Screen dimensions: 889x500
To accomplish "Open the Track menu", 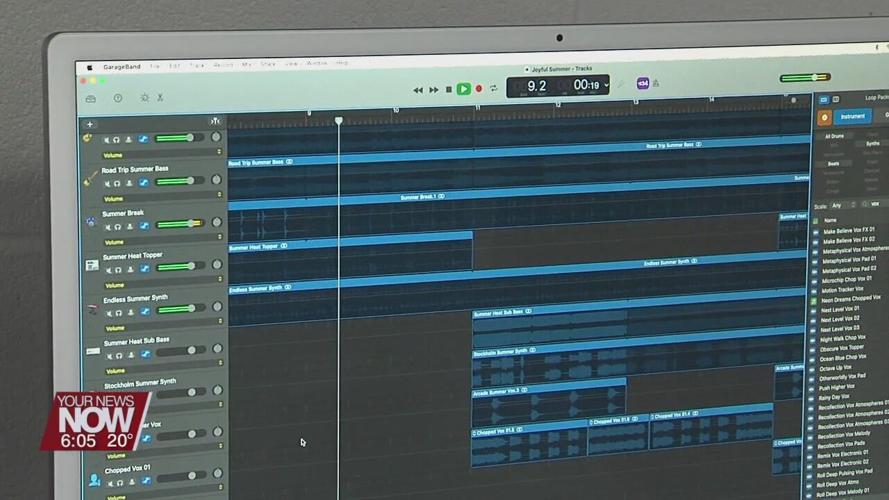I will pos(197,65).
